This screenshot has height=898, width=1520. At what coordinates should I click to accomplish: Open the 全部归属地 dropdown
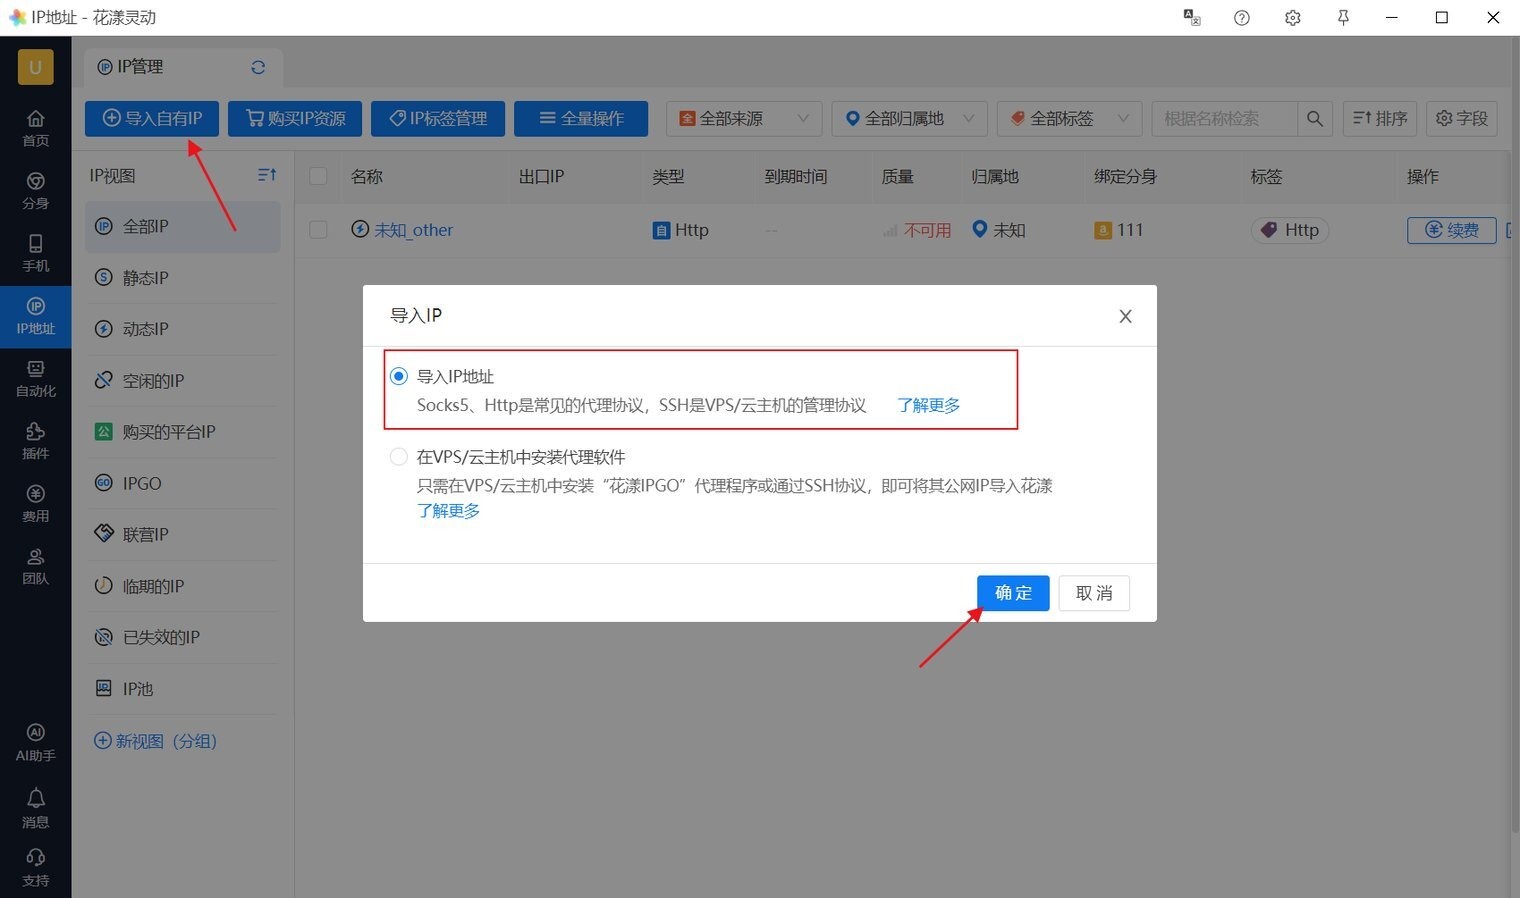pos(909,119)
